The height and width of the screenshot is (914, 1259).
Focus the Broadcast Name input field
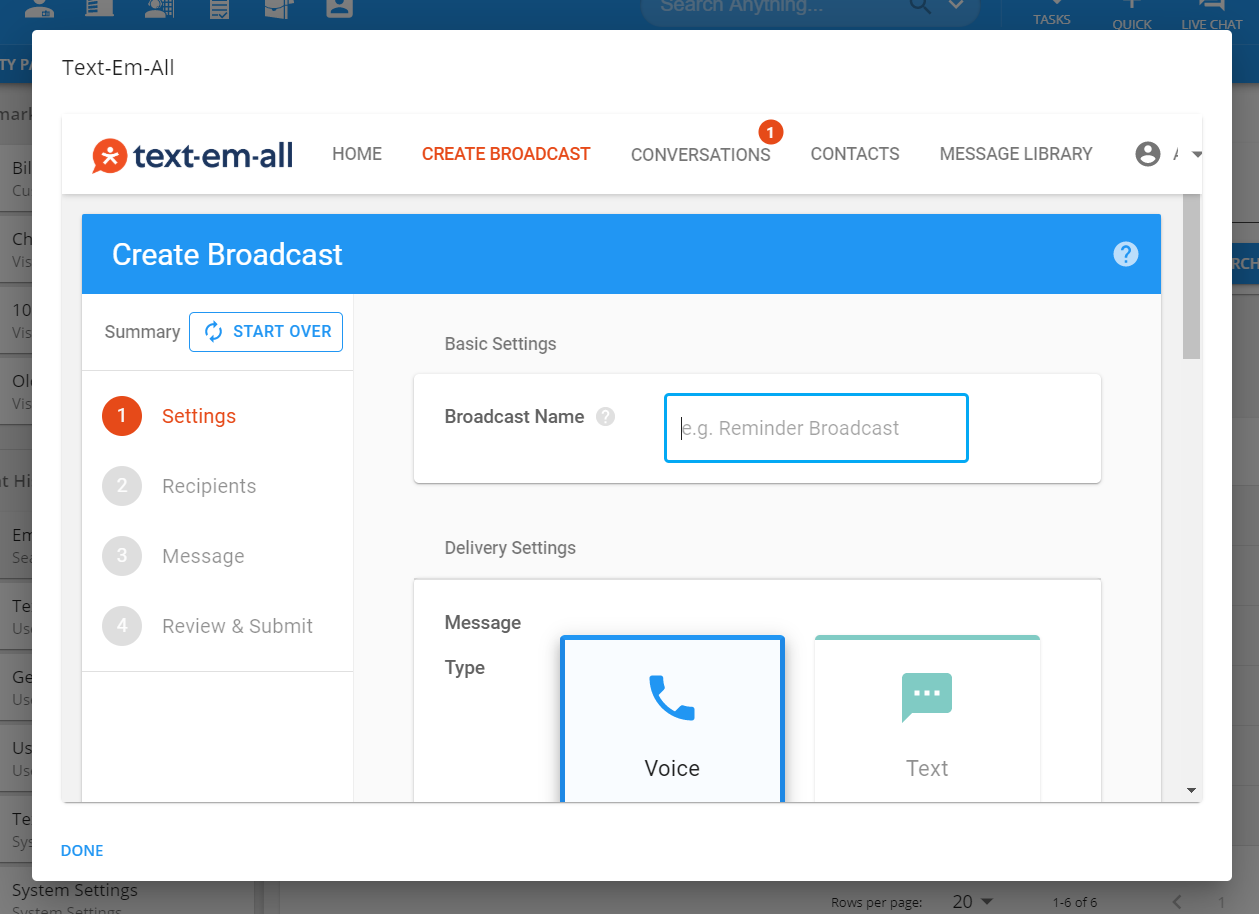click(816, 428)
